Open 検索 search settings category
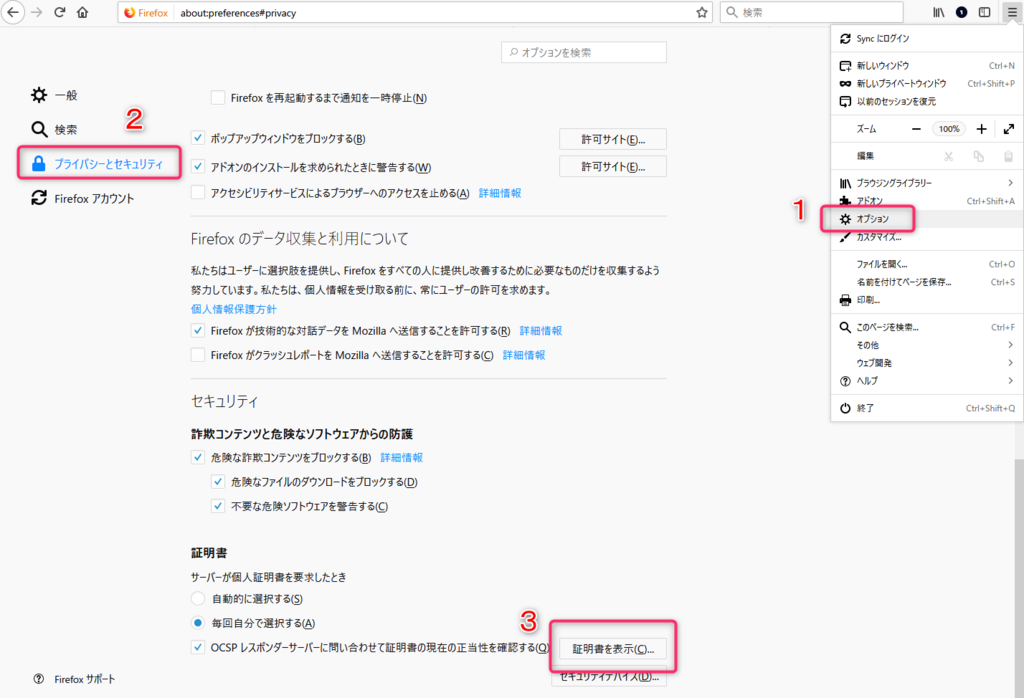The image size is (1024, 698). pyautogui.click(x=54, y=129)
